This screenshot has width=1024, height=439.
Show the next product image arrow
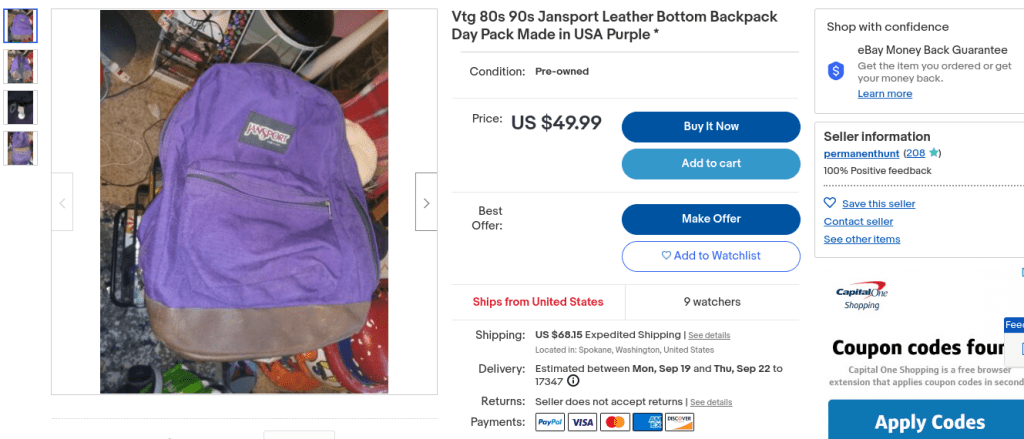(426, 202)
